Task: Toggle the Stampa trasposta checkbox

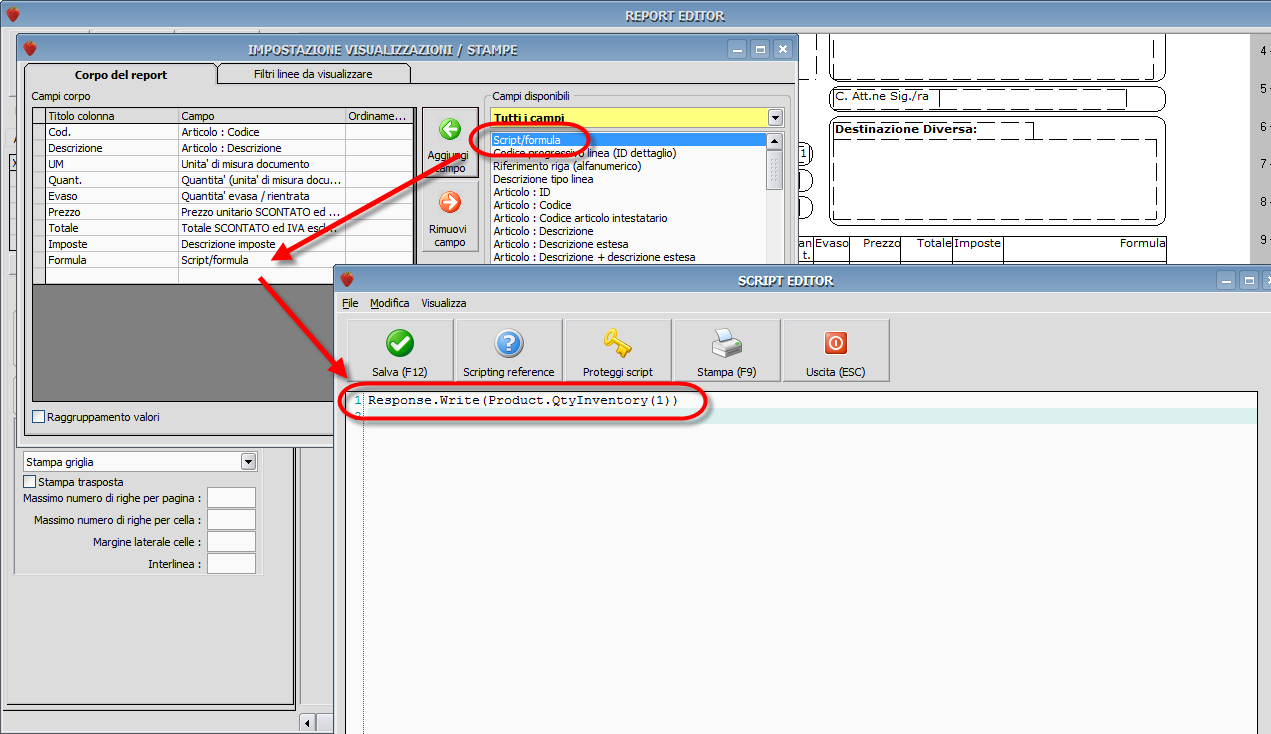Action: click(x=30, y=482)
